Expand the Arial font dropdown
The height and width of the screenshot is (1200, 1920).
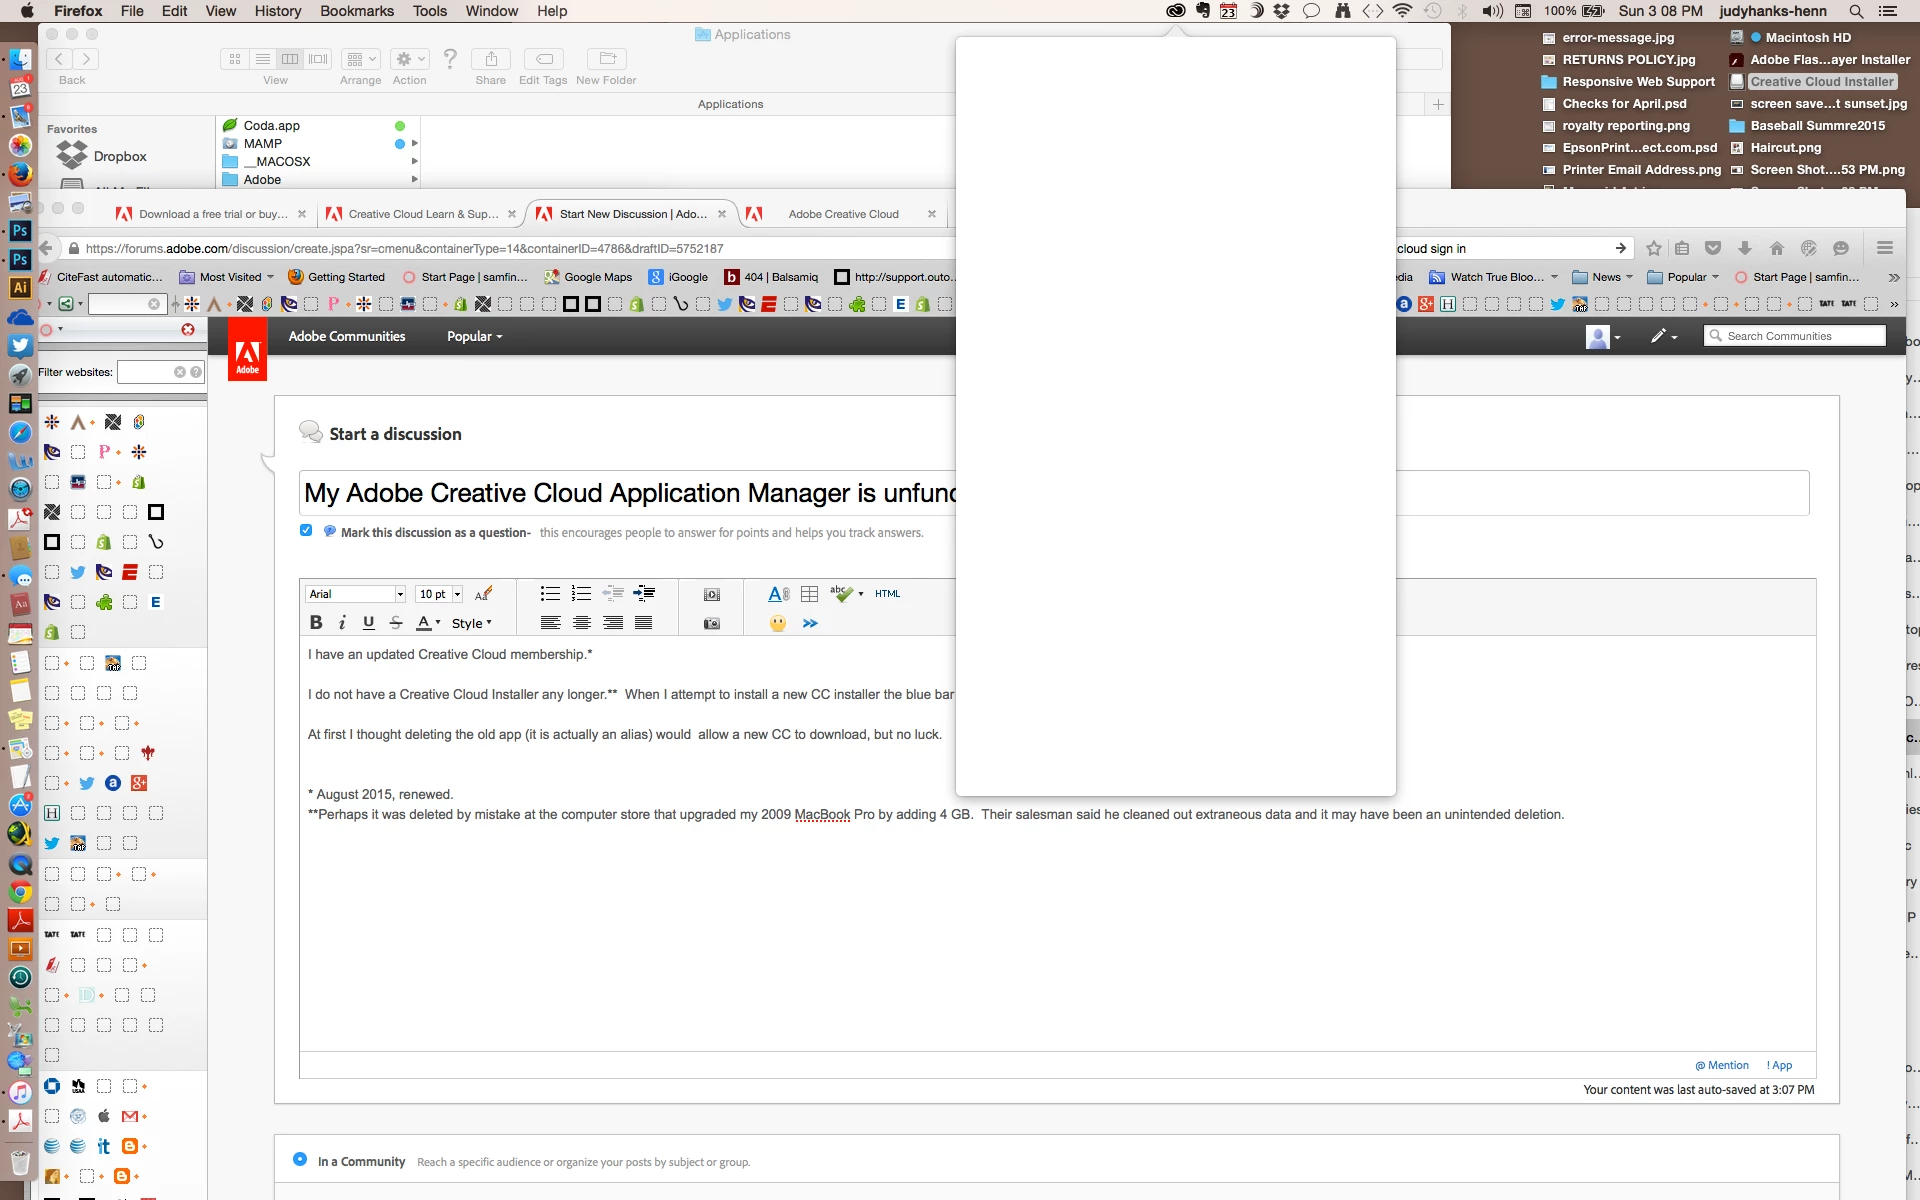tap(399, 594)
